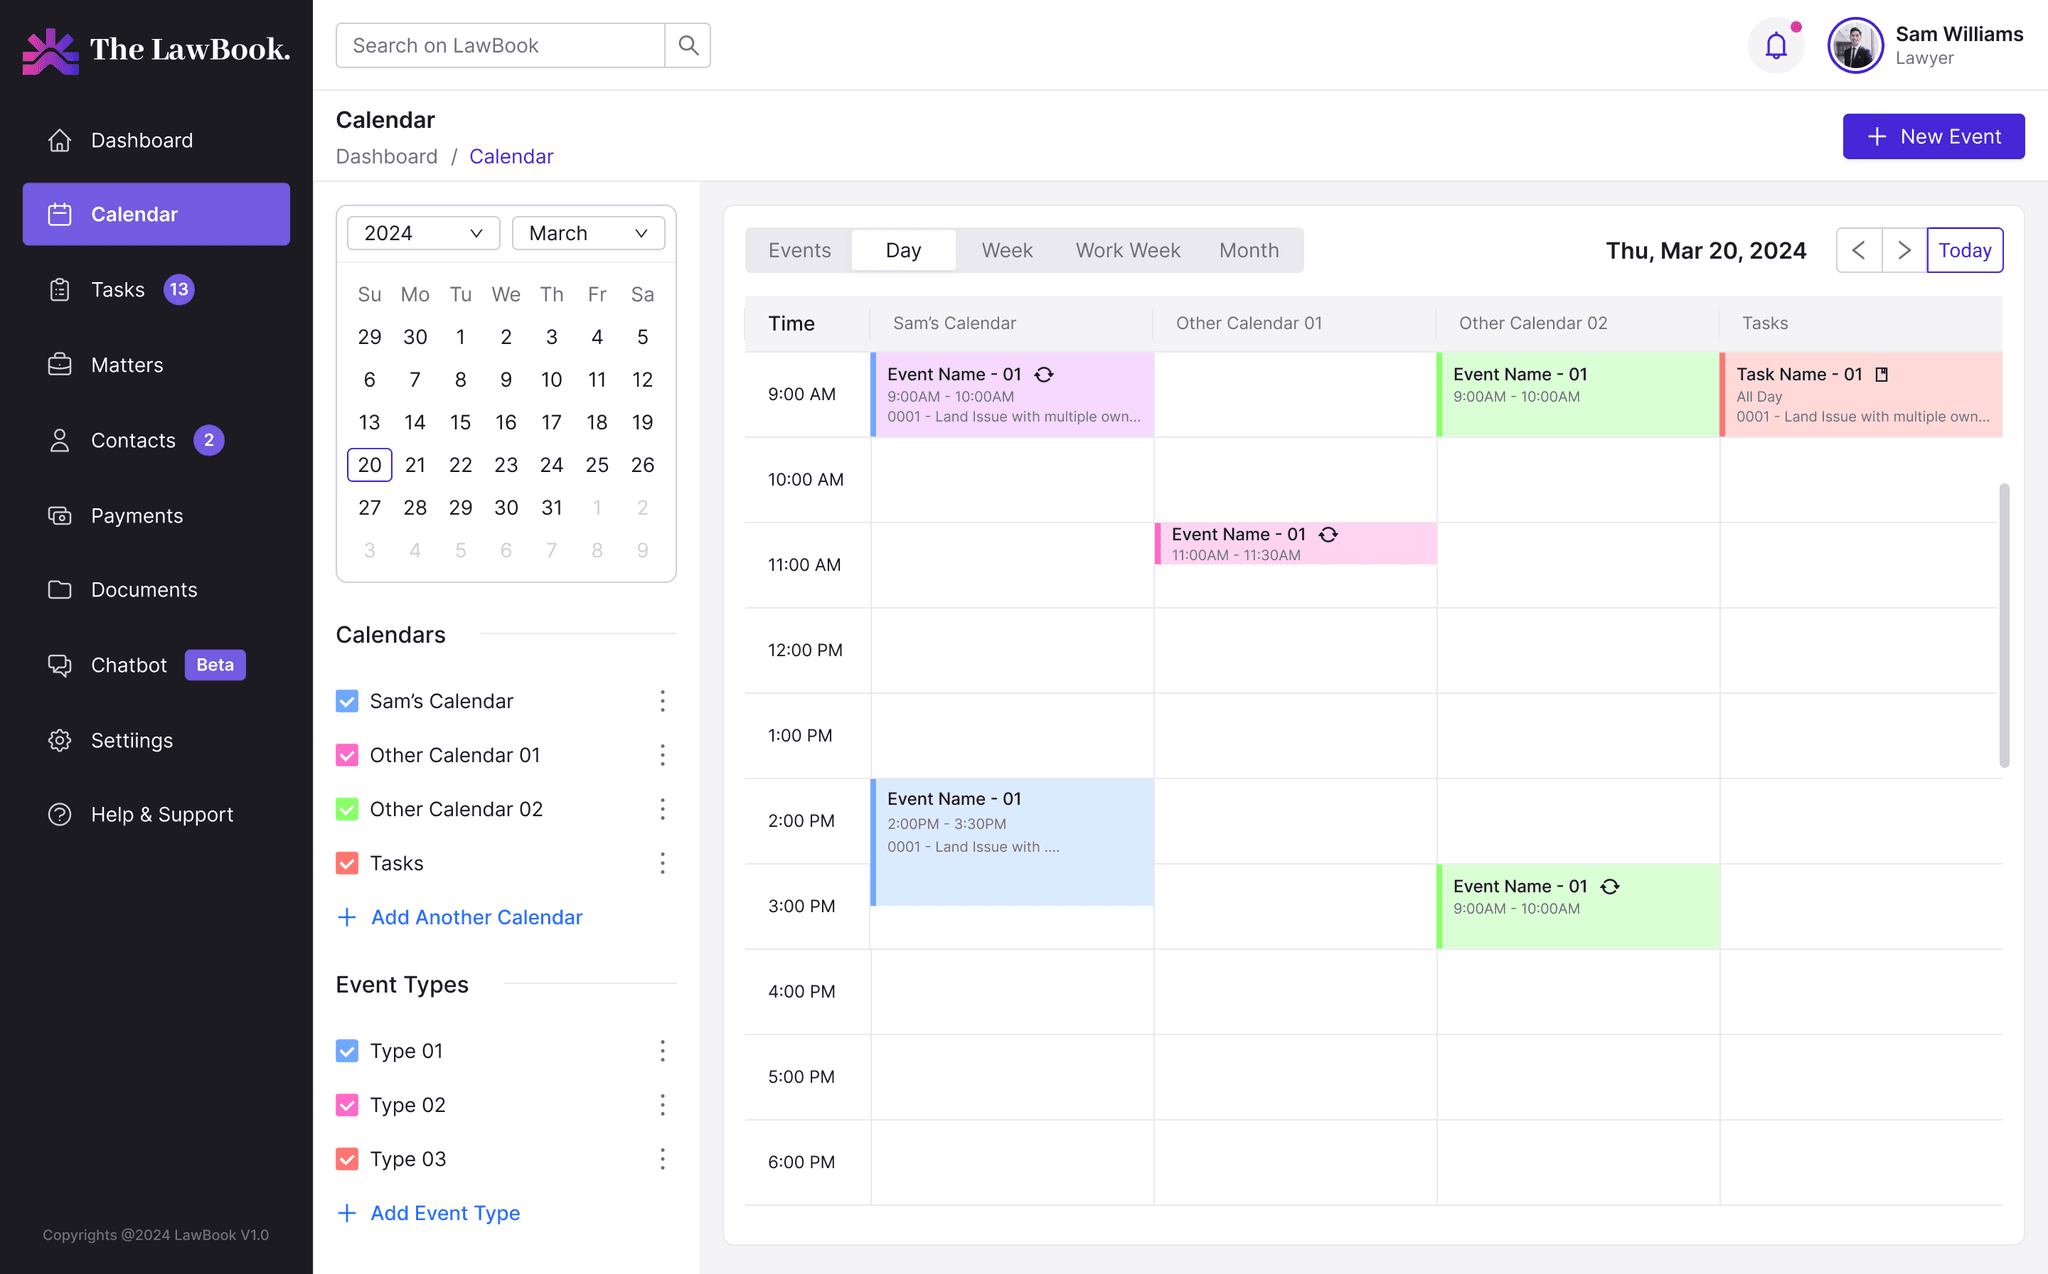Uncheck Sam's Calendar checkbox

pyautogui.click(x=347, y=701)
